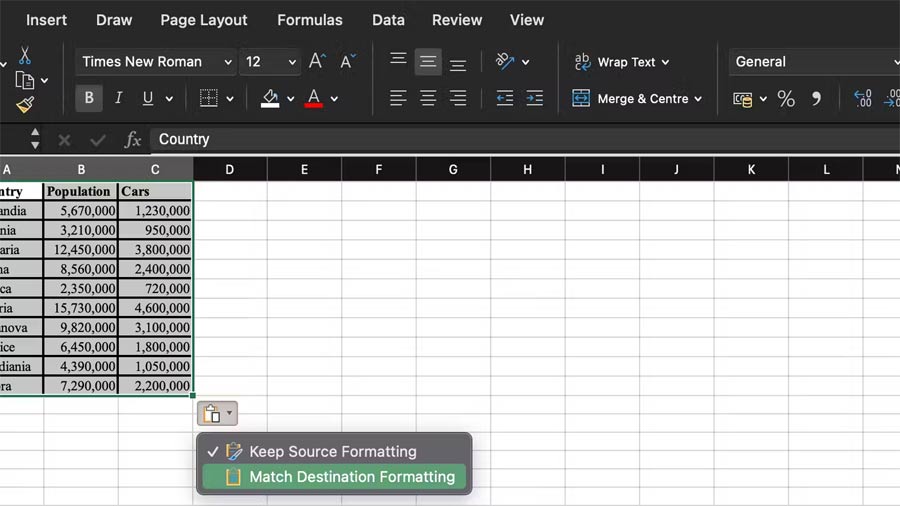Click the fx Insert Function icon

click(x=133, y=139)
